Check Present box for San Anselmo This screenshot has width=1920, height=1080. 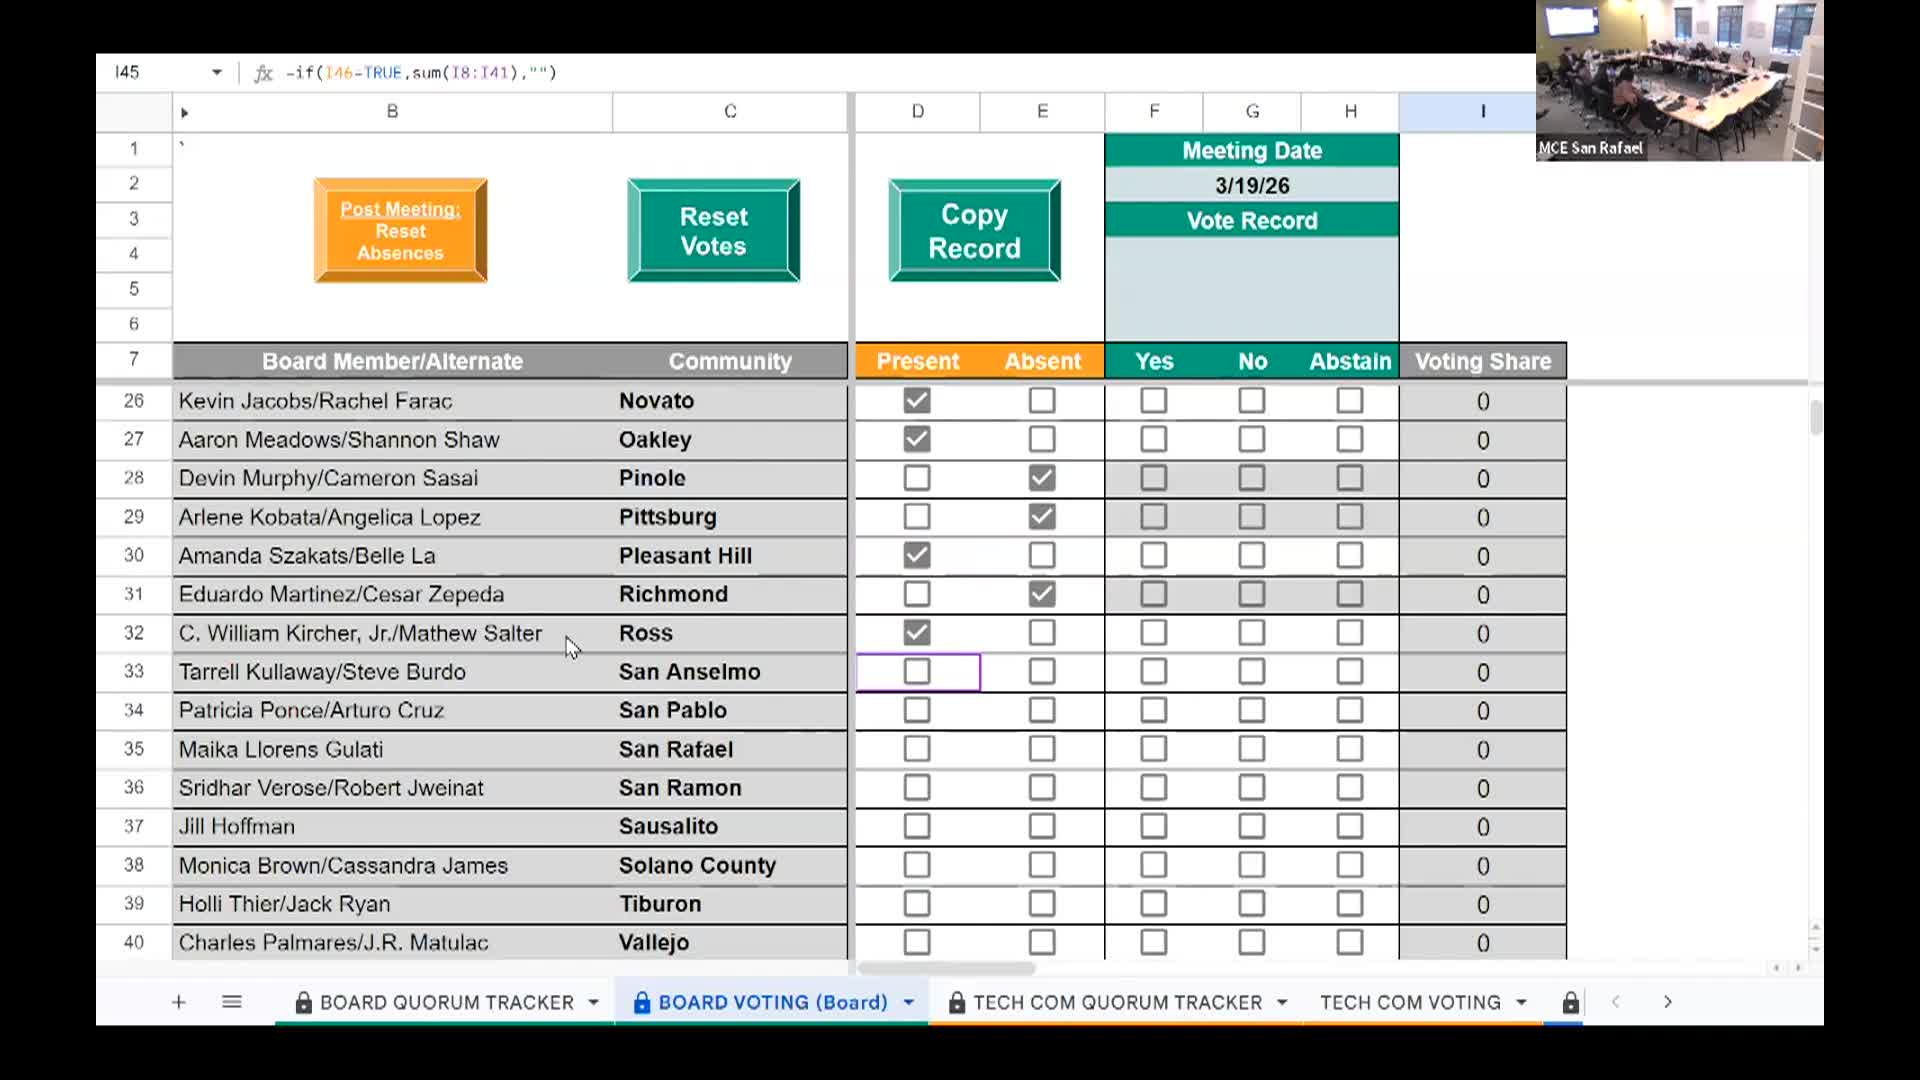(x=917, y=672)
